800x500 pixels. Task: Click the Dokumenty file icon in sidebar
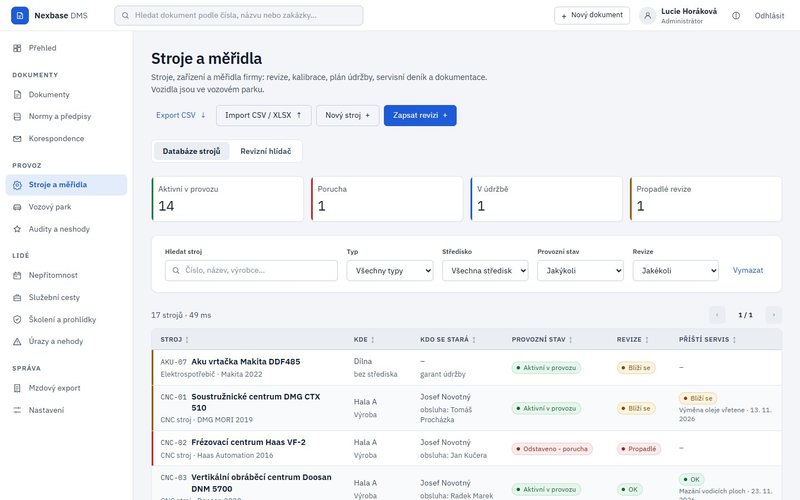click(17, 94)
